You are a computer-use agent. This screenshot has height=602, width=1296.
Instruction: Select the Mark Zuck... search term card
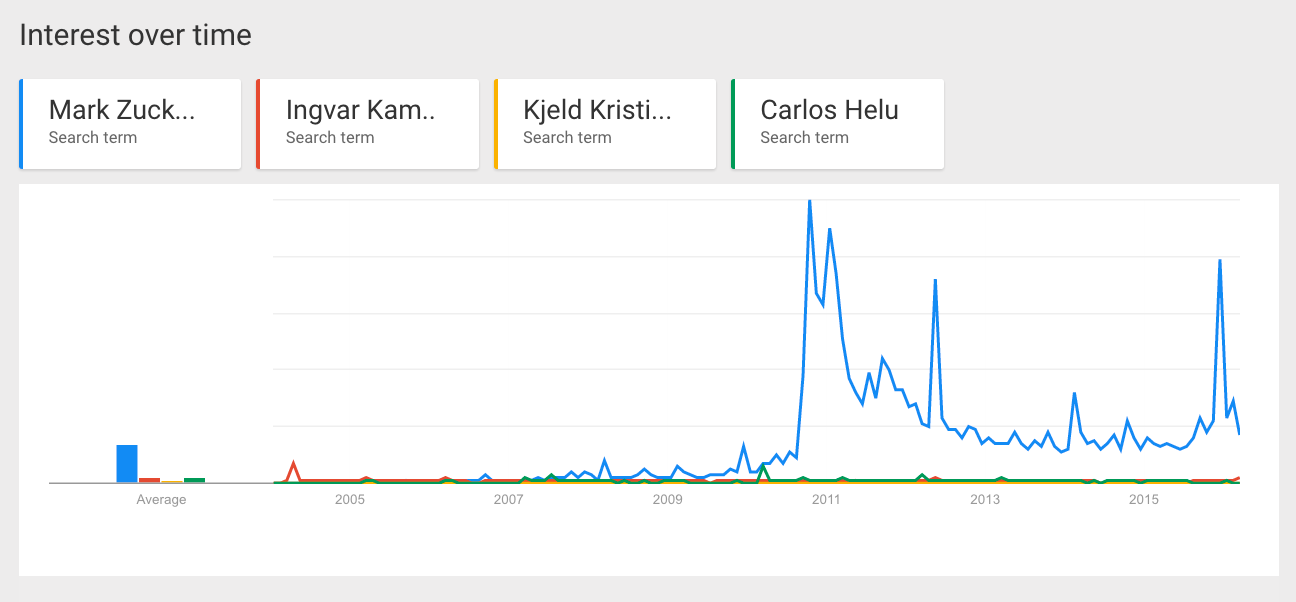click(130, 124)
